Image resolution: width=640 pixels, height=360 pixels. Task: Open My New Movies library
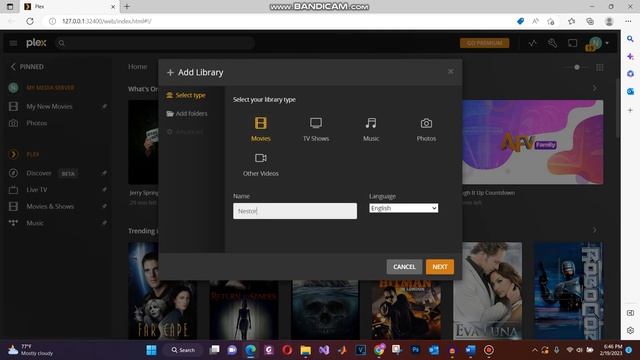click(49, 107)
